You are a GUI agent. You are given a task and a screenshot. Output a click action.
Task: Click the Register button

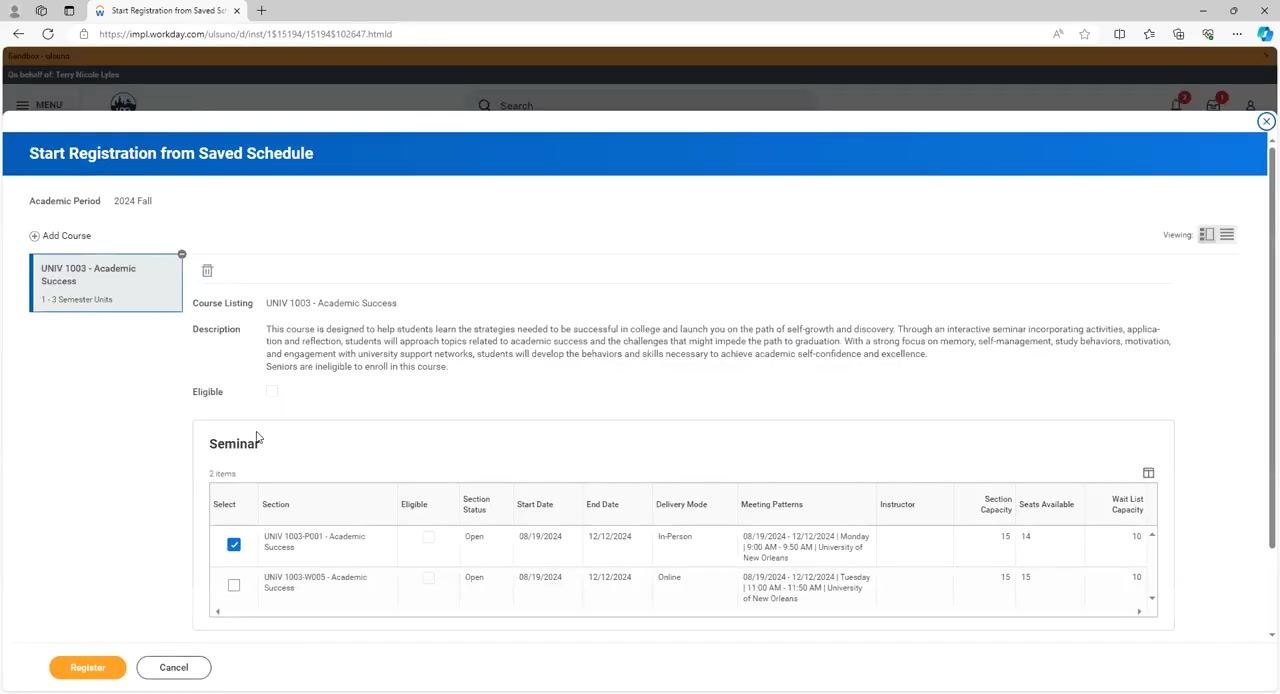(x=88, y=668)
